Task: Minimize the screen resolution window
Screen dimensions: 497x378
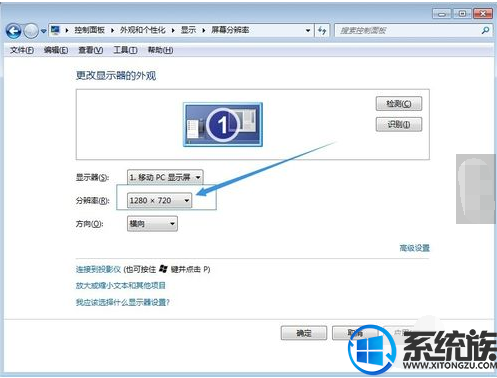Action: point(442,14)
